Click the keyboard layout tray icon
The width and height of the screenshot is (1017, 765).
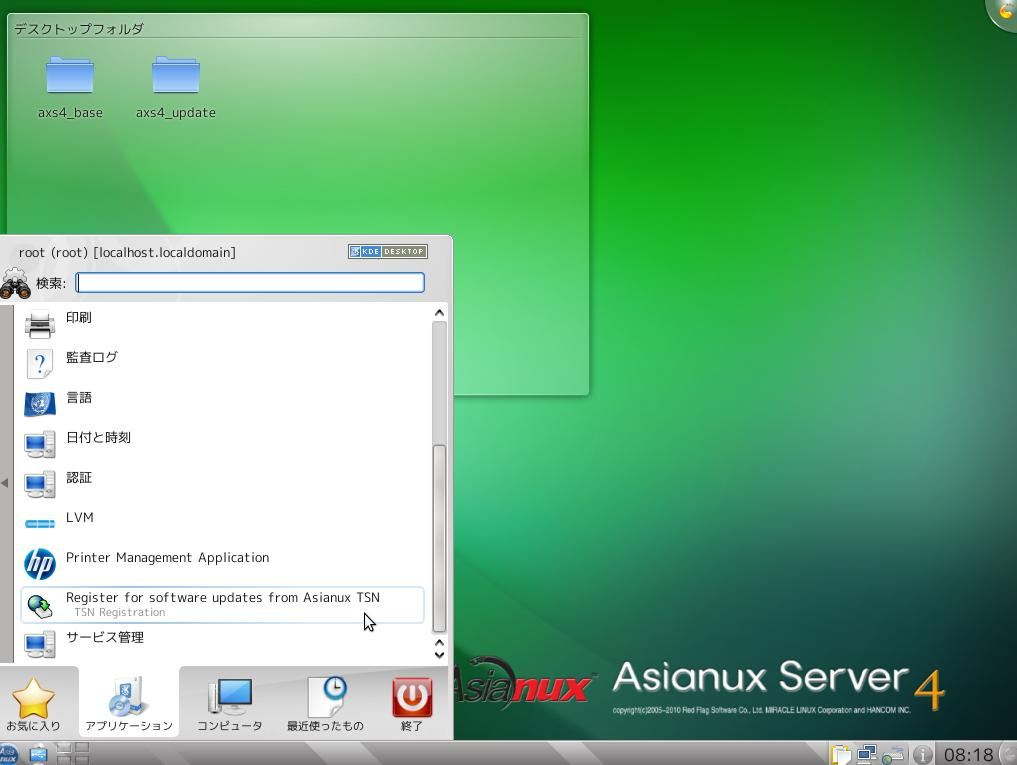click(893, 755)
